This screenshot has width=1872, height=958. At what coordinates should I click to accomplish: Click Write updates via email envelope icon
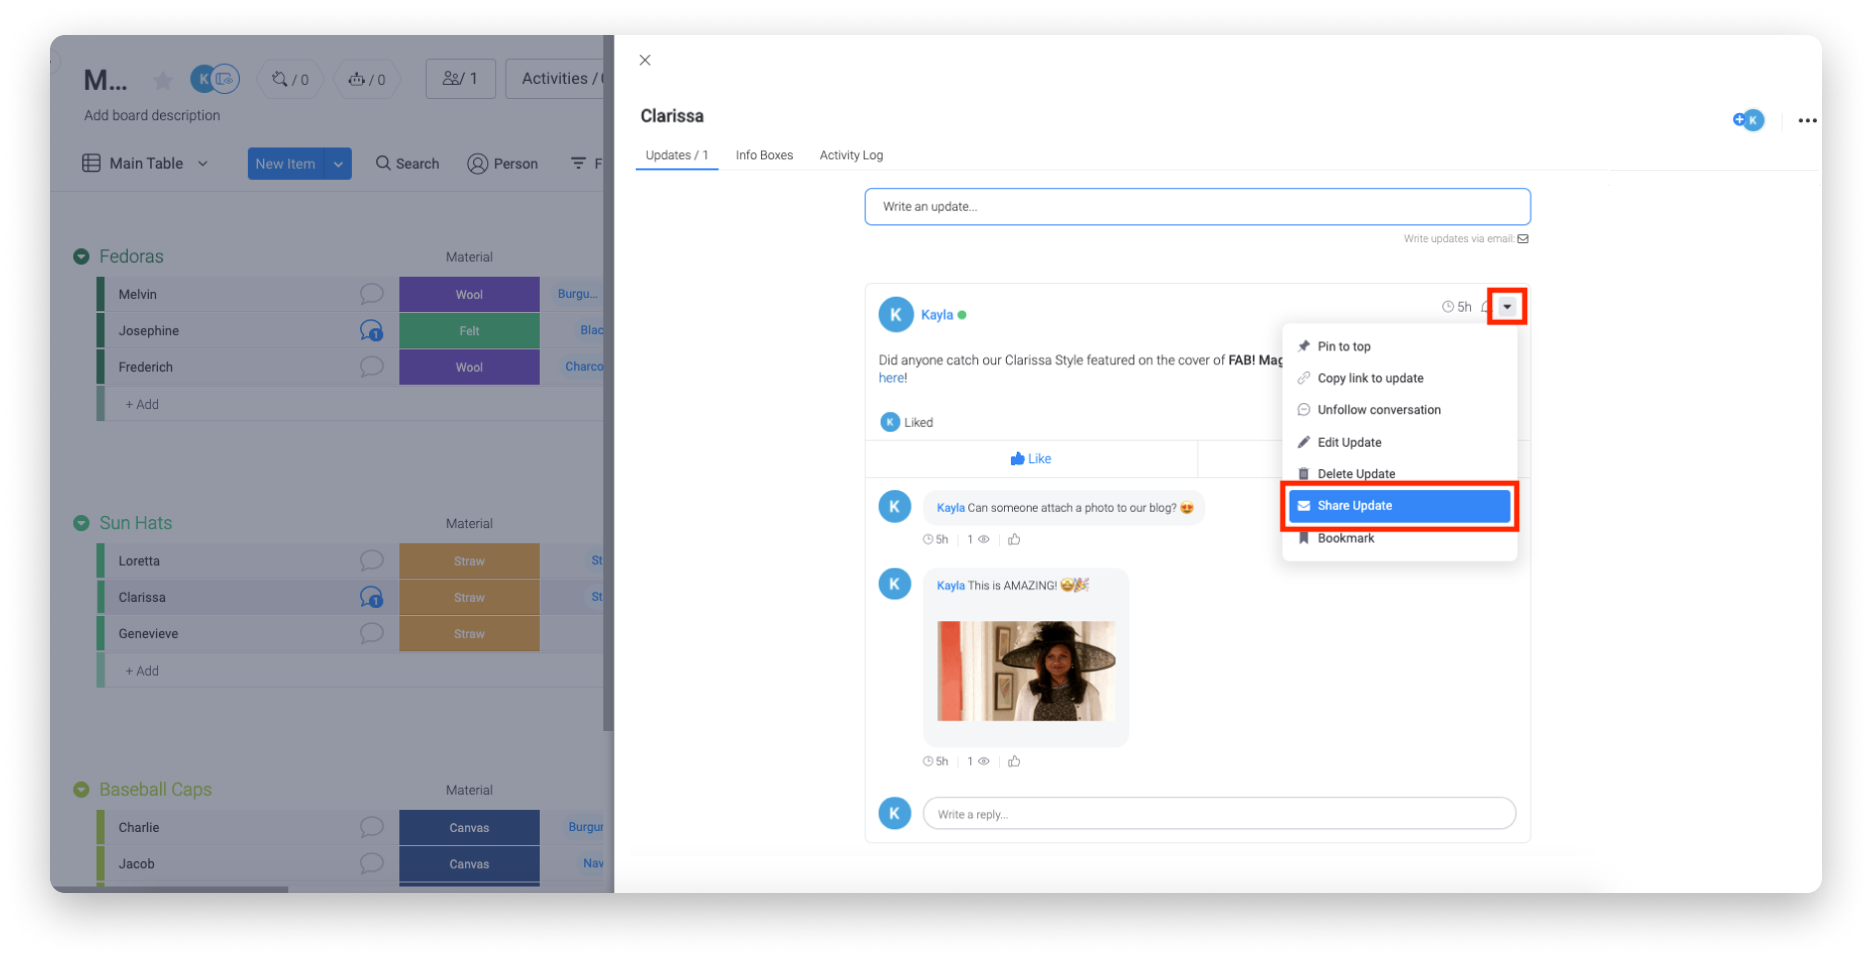[1523, 239]
